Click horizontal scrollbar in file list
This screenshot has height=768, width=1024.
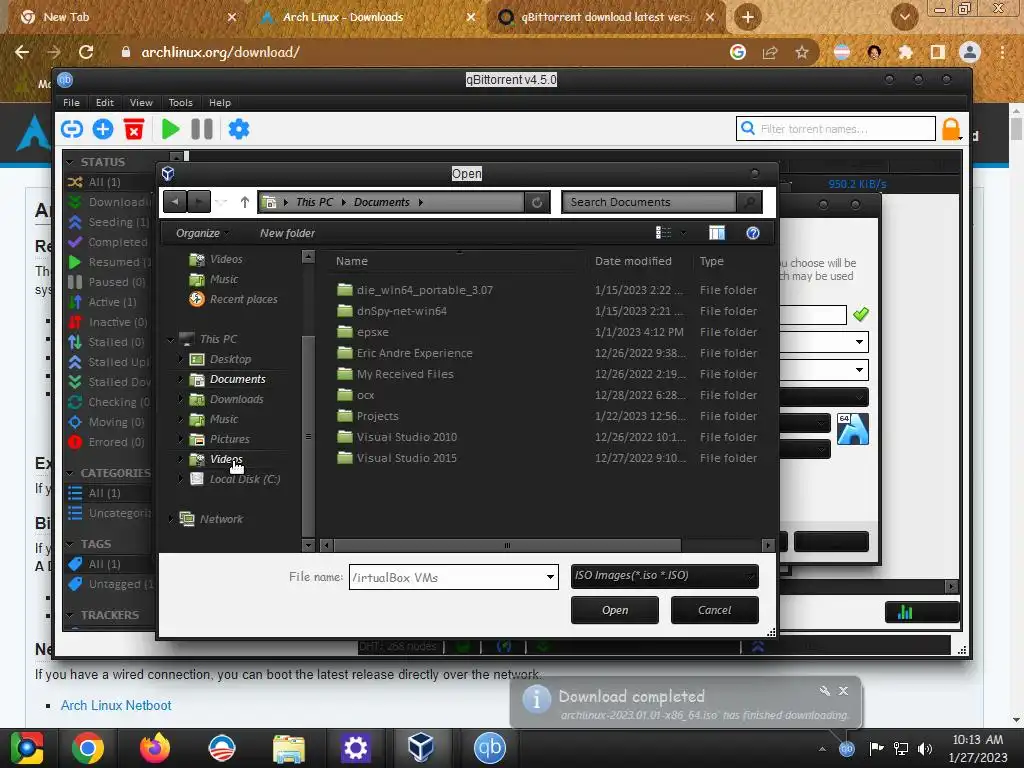pyautogui.click(x=507, y=545)
